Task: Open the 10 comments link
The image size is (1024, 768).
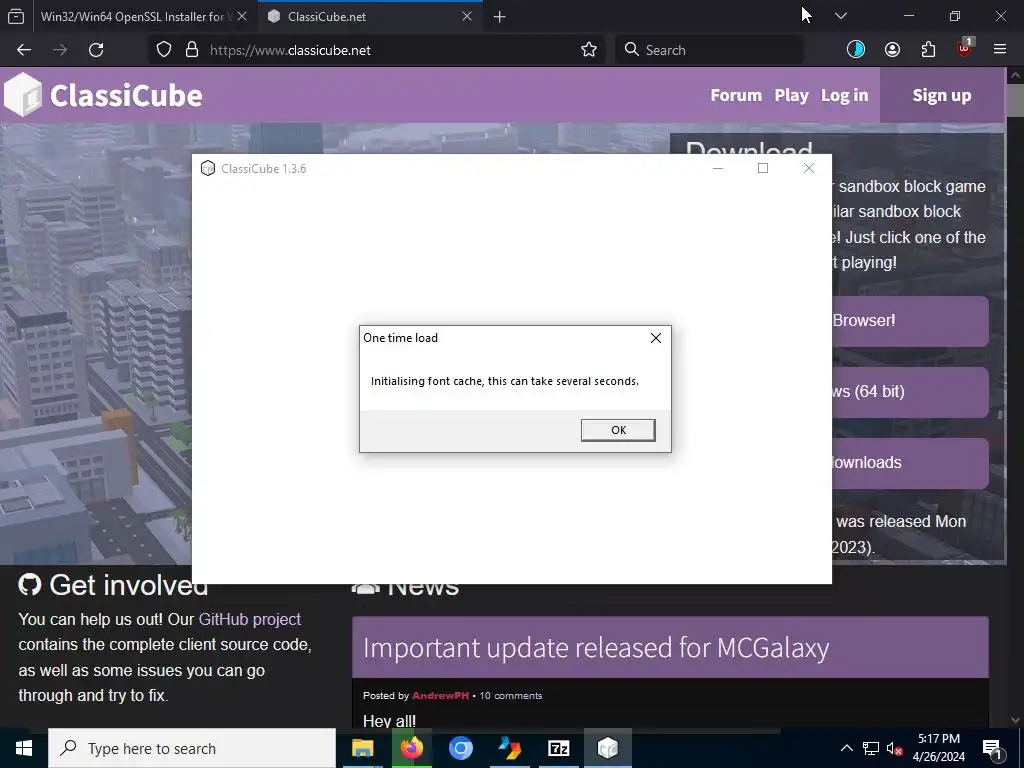Action: pyautogui.click(x=511, y=696)
